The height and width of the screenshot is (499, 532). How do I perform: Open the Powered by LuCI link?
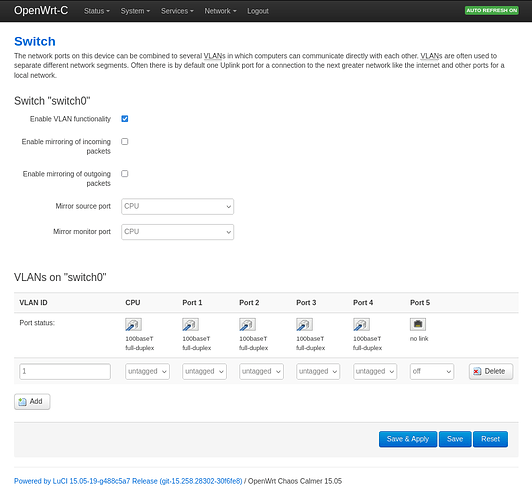tap(128, 481)
